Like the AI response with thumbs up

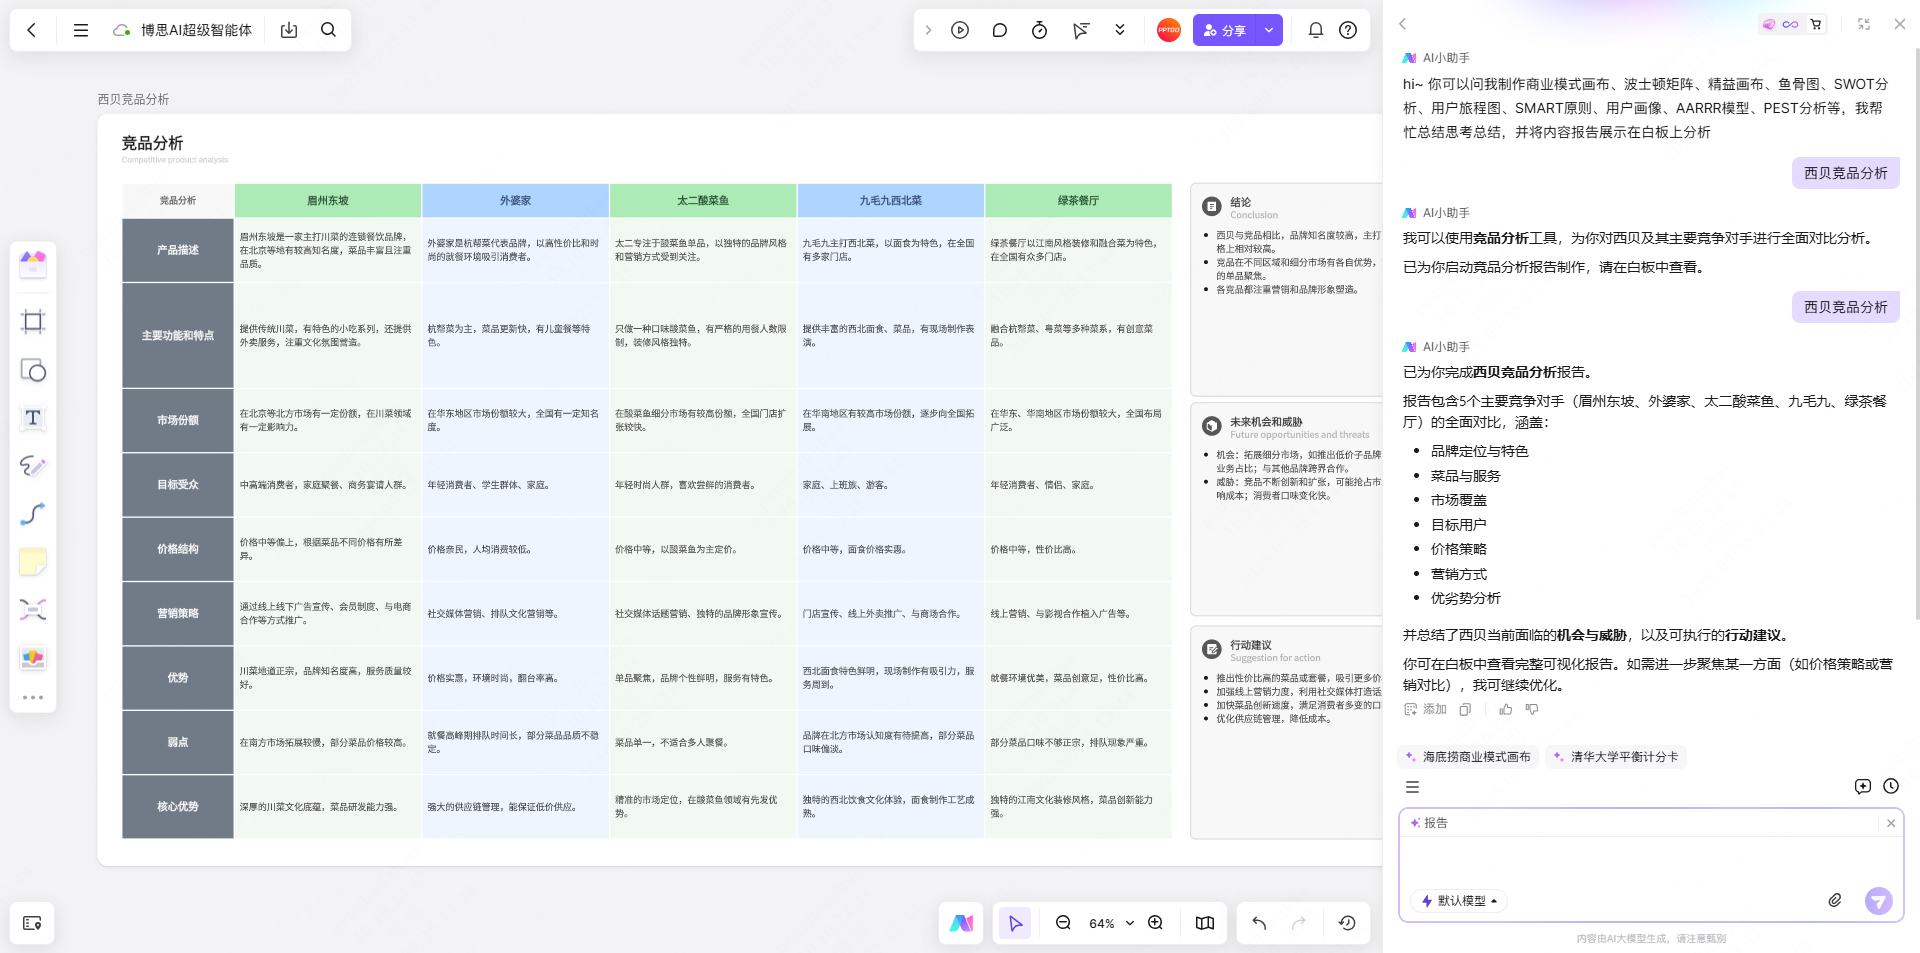coord(1505,709)
